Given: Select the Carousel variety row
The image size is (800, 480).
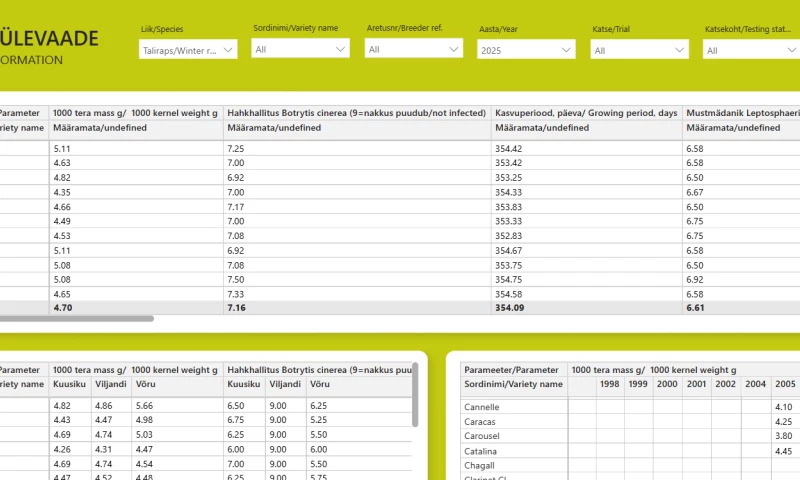Looking at the screenshot, I should (514, 436).
